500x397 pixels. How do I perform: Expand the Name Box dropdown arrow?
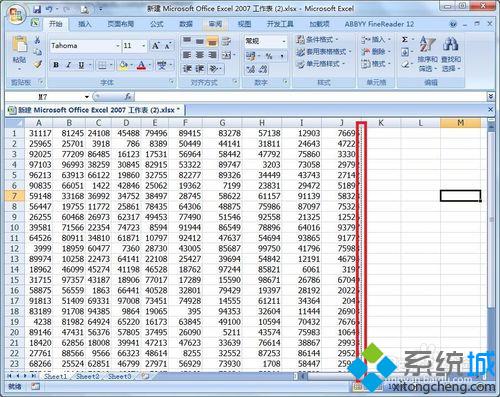click(x=86, y=97)
